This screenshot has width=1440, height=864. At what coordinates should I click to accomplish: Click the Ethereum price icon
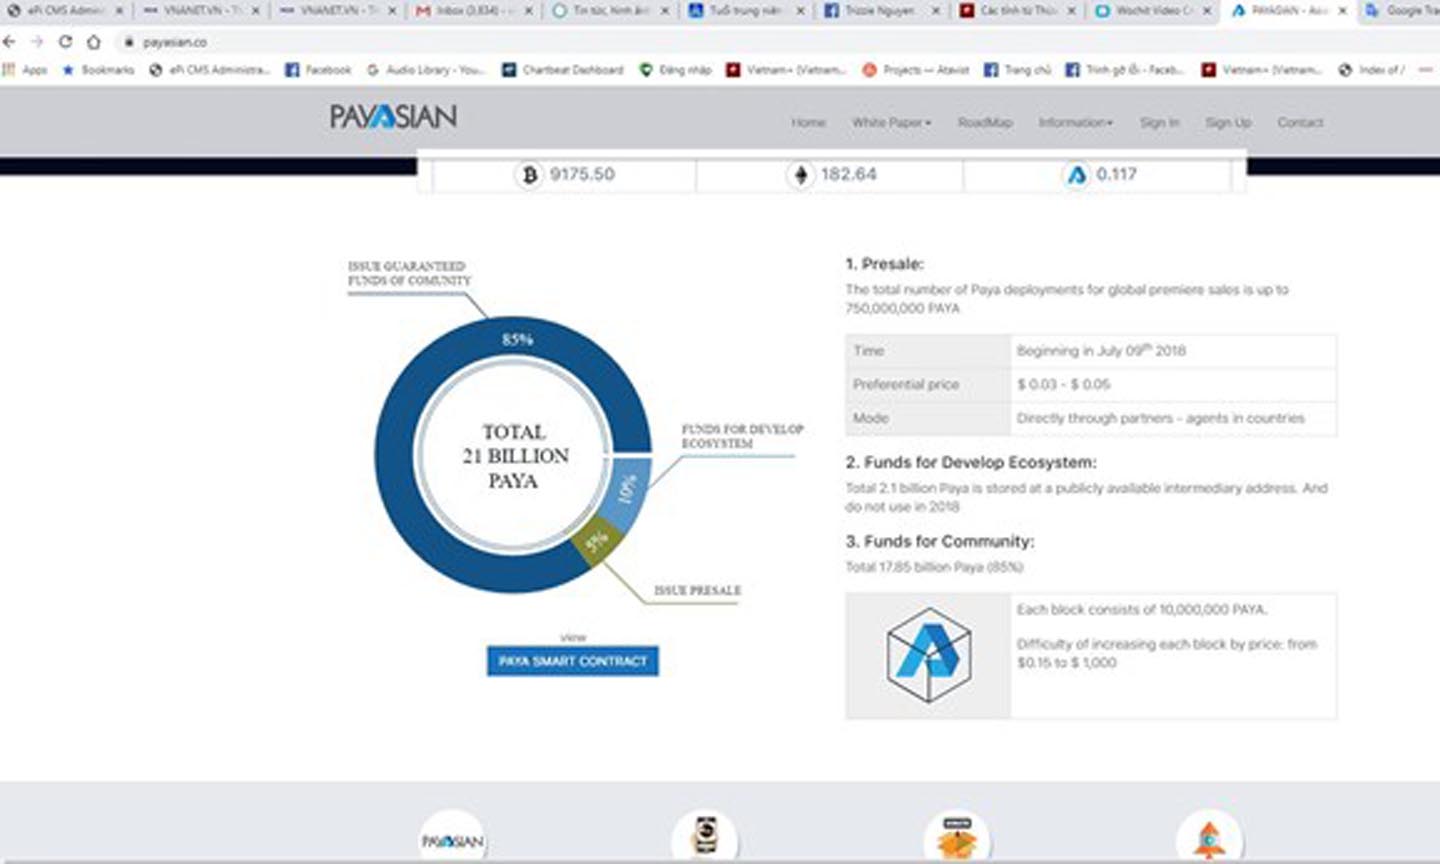click(800, 175)
